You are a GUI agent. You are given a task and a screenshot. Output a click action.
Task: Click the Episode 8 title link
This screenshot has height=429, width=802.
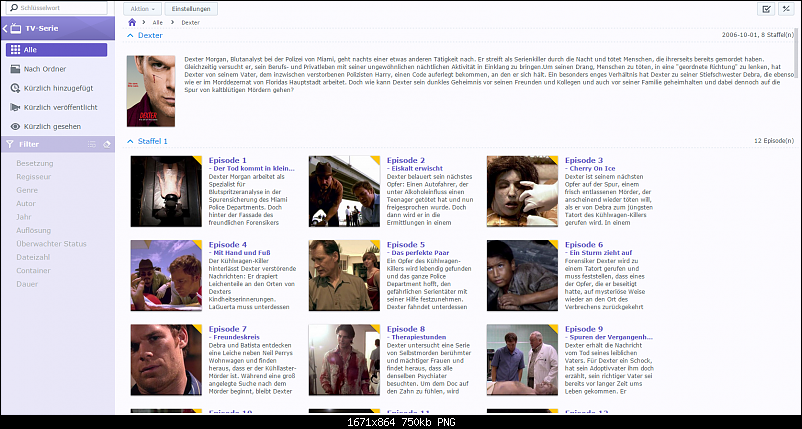coord(406,329)
